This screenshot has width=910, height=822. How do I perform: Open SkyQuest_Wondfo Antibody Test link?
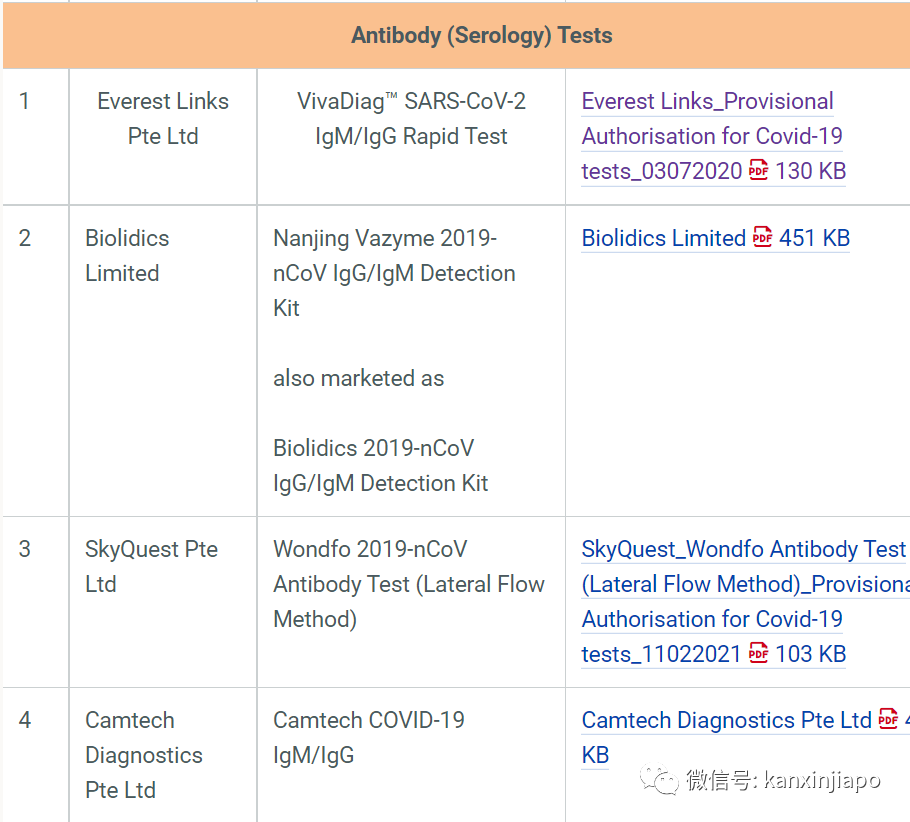[x=745, y=601]
